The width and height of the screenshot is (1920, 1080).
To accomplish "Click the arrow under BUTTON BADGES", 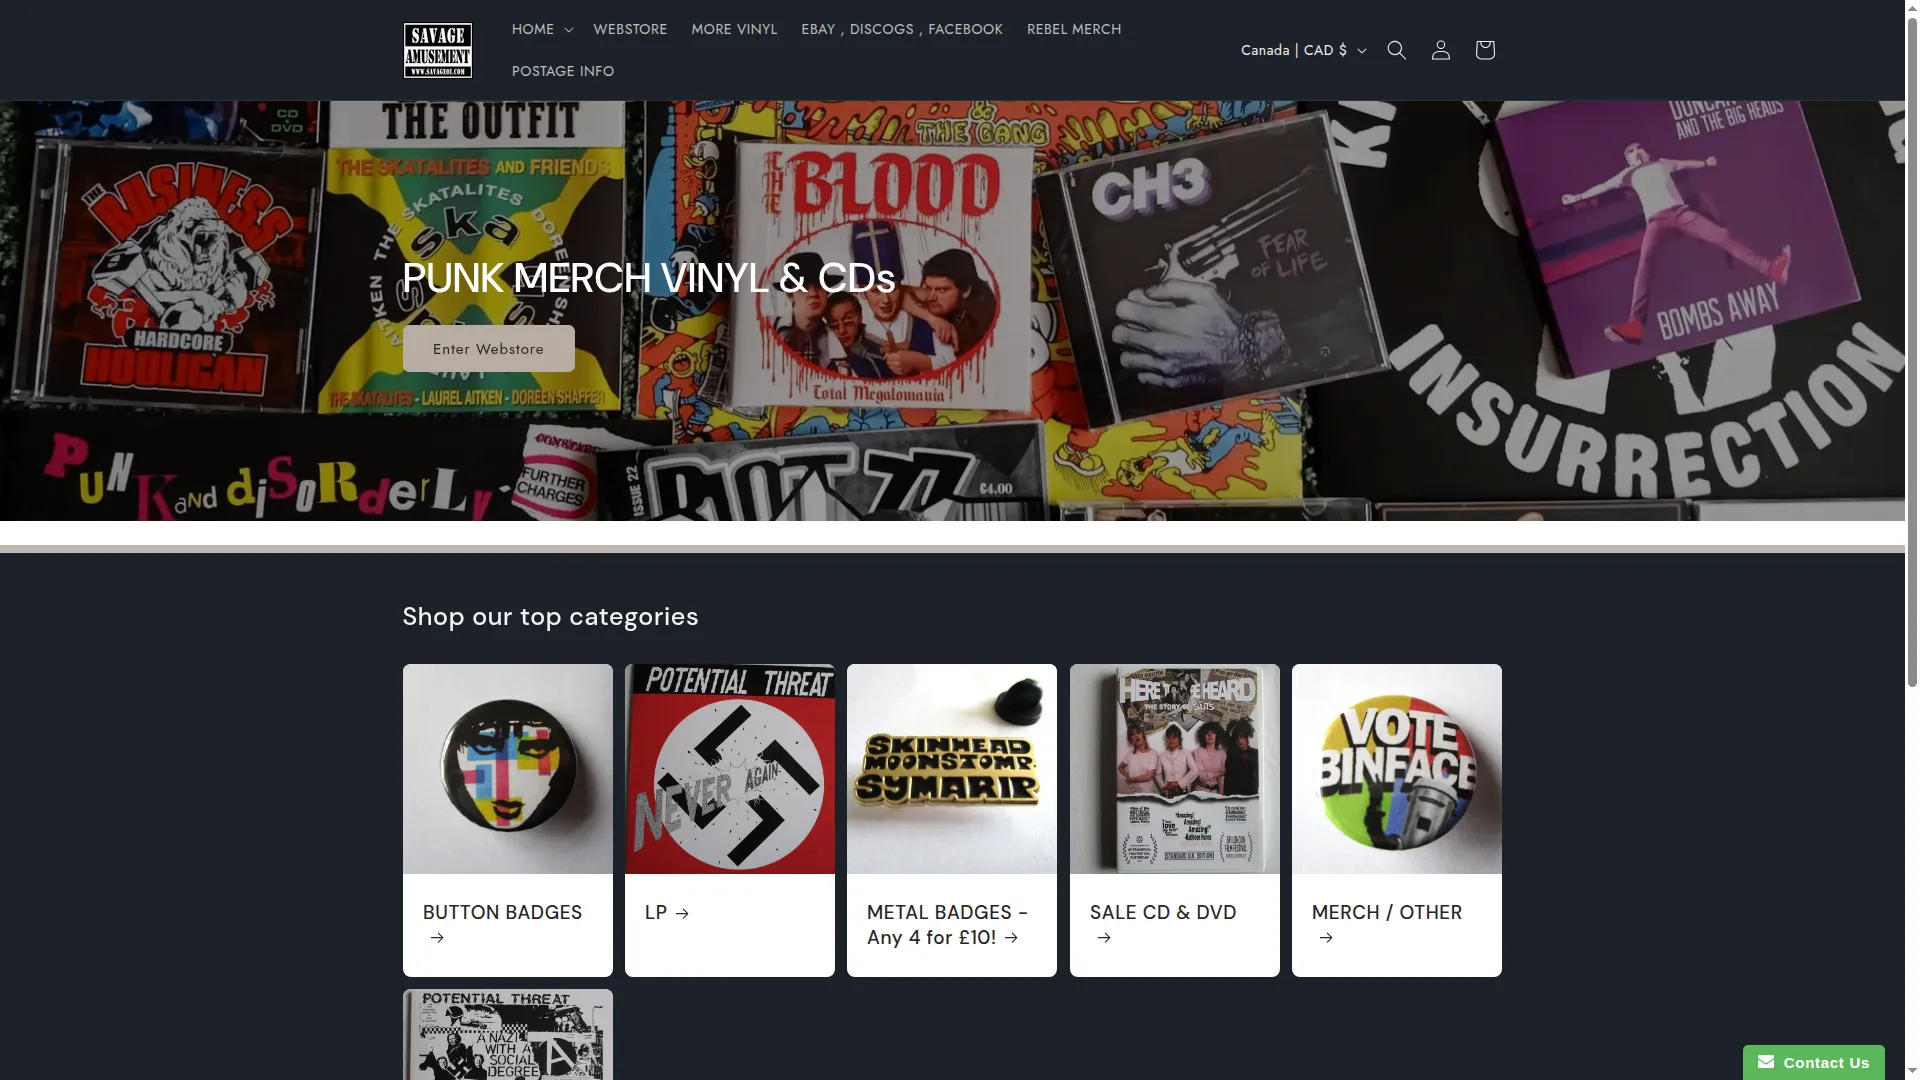I will 436,938.
